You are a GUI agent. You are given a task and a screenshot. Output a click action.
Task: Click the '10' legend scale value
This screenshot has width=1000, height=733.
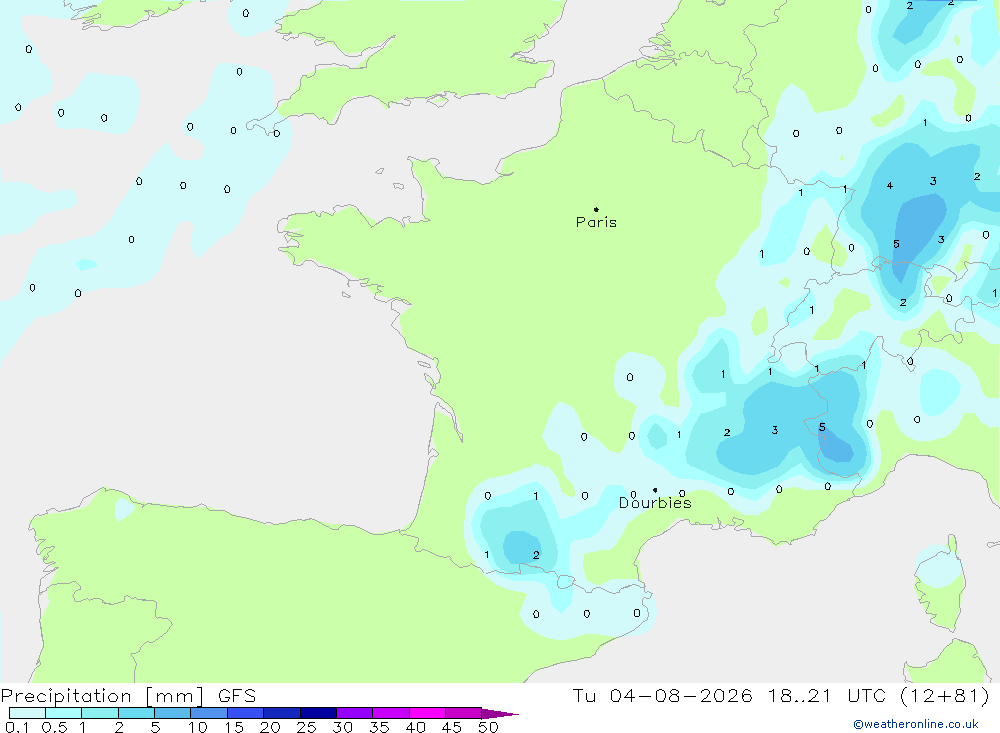[198, 727]
